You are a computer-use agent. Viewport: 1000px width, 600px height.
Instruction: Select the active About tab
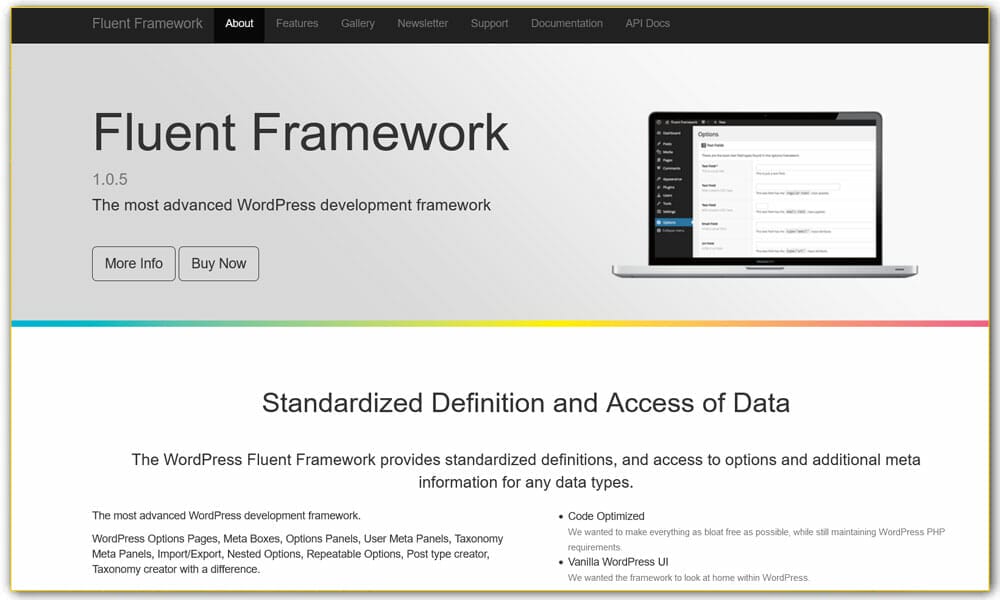[x=239, y=24]
